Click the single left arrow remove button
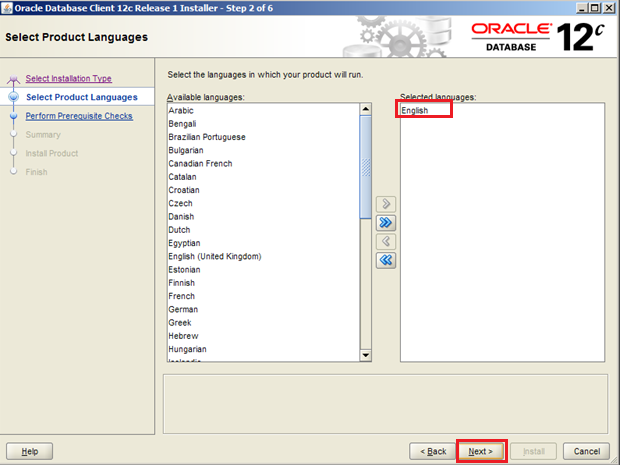 [386, 241]
